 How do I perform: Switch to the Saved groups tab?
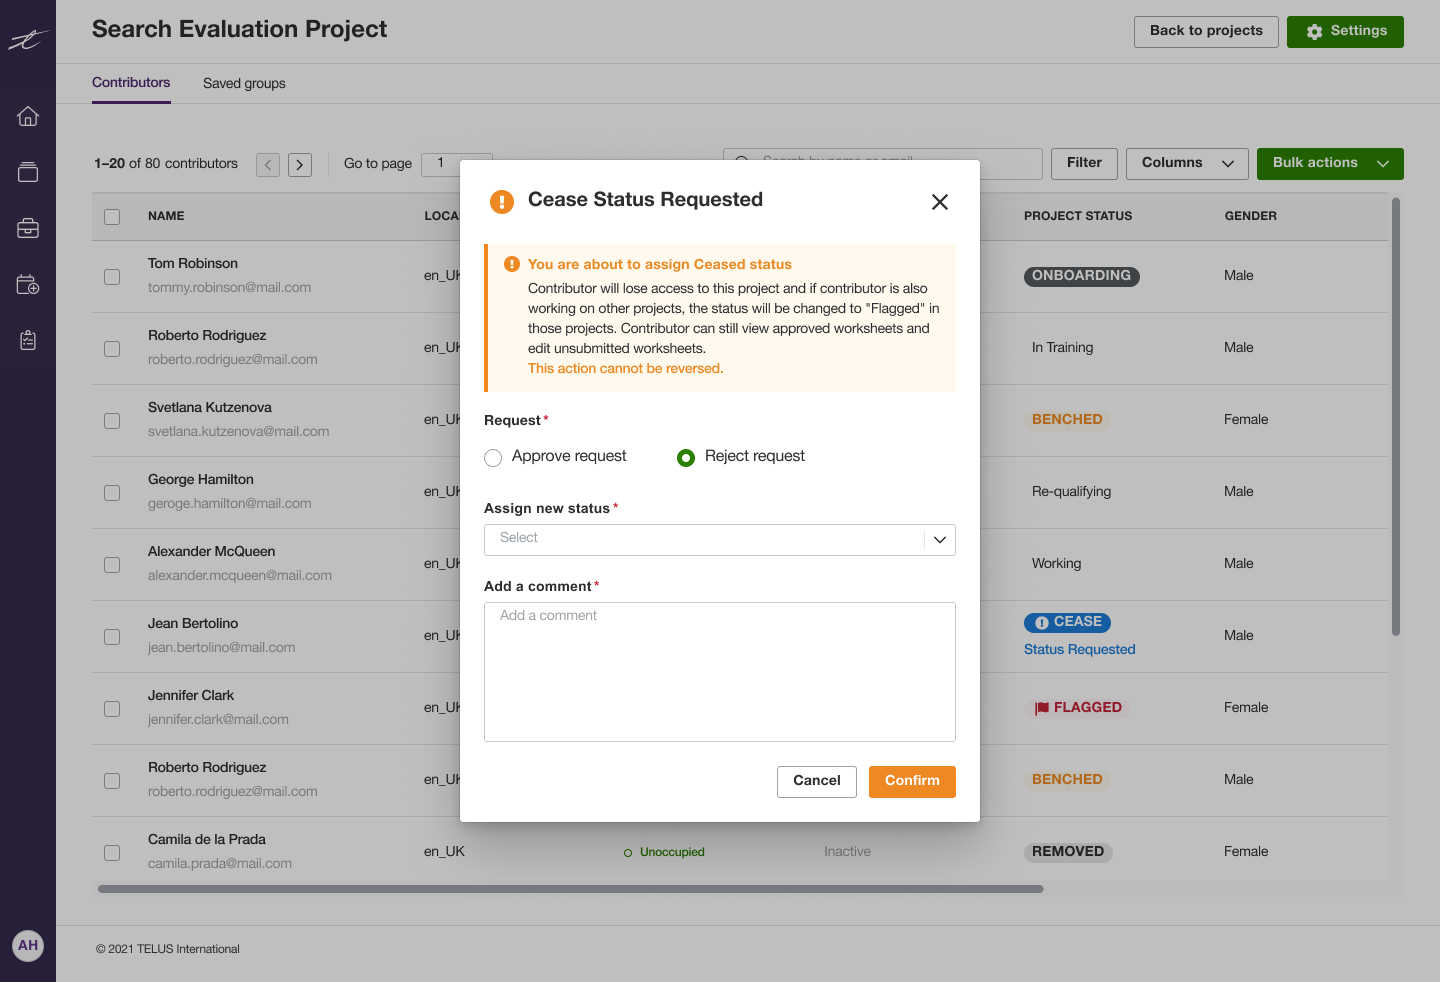[244, 83]
